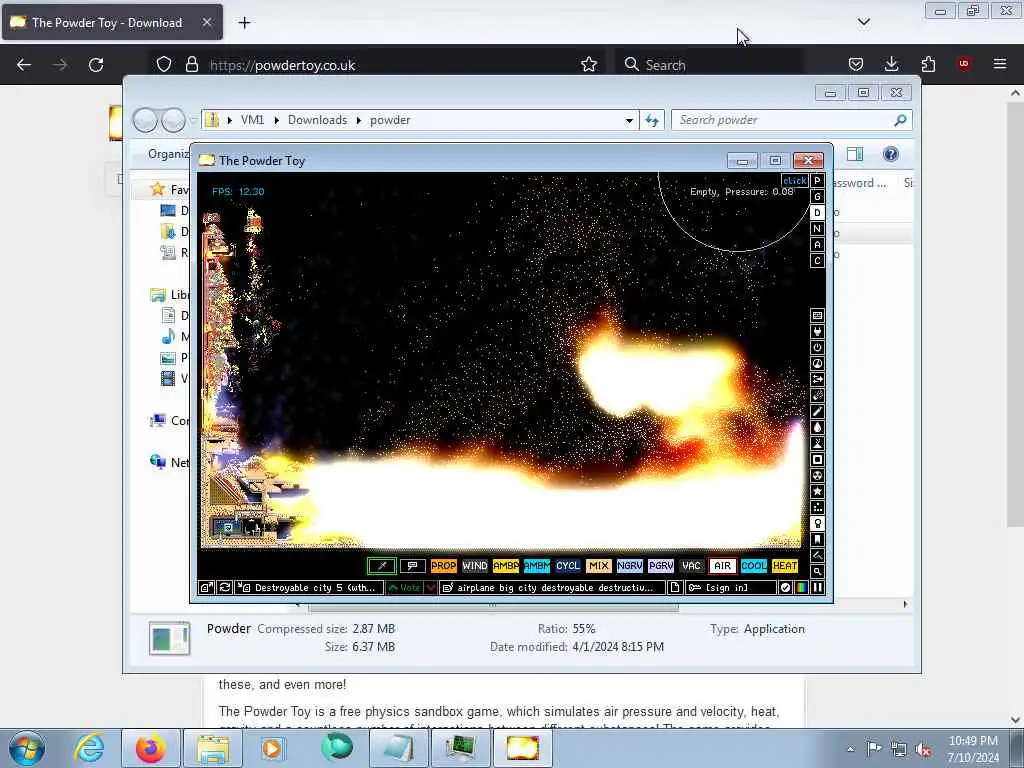Toggle D decorations quick option
This screenshot has height=768, width=1024.
pyautogui.click(x=817, y=213)
